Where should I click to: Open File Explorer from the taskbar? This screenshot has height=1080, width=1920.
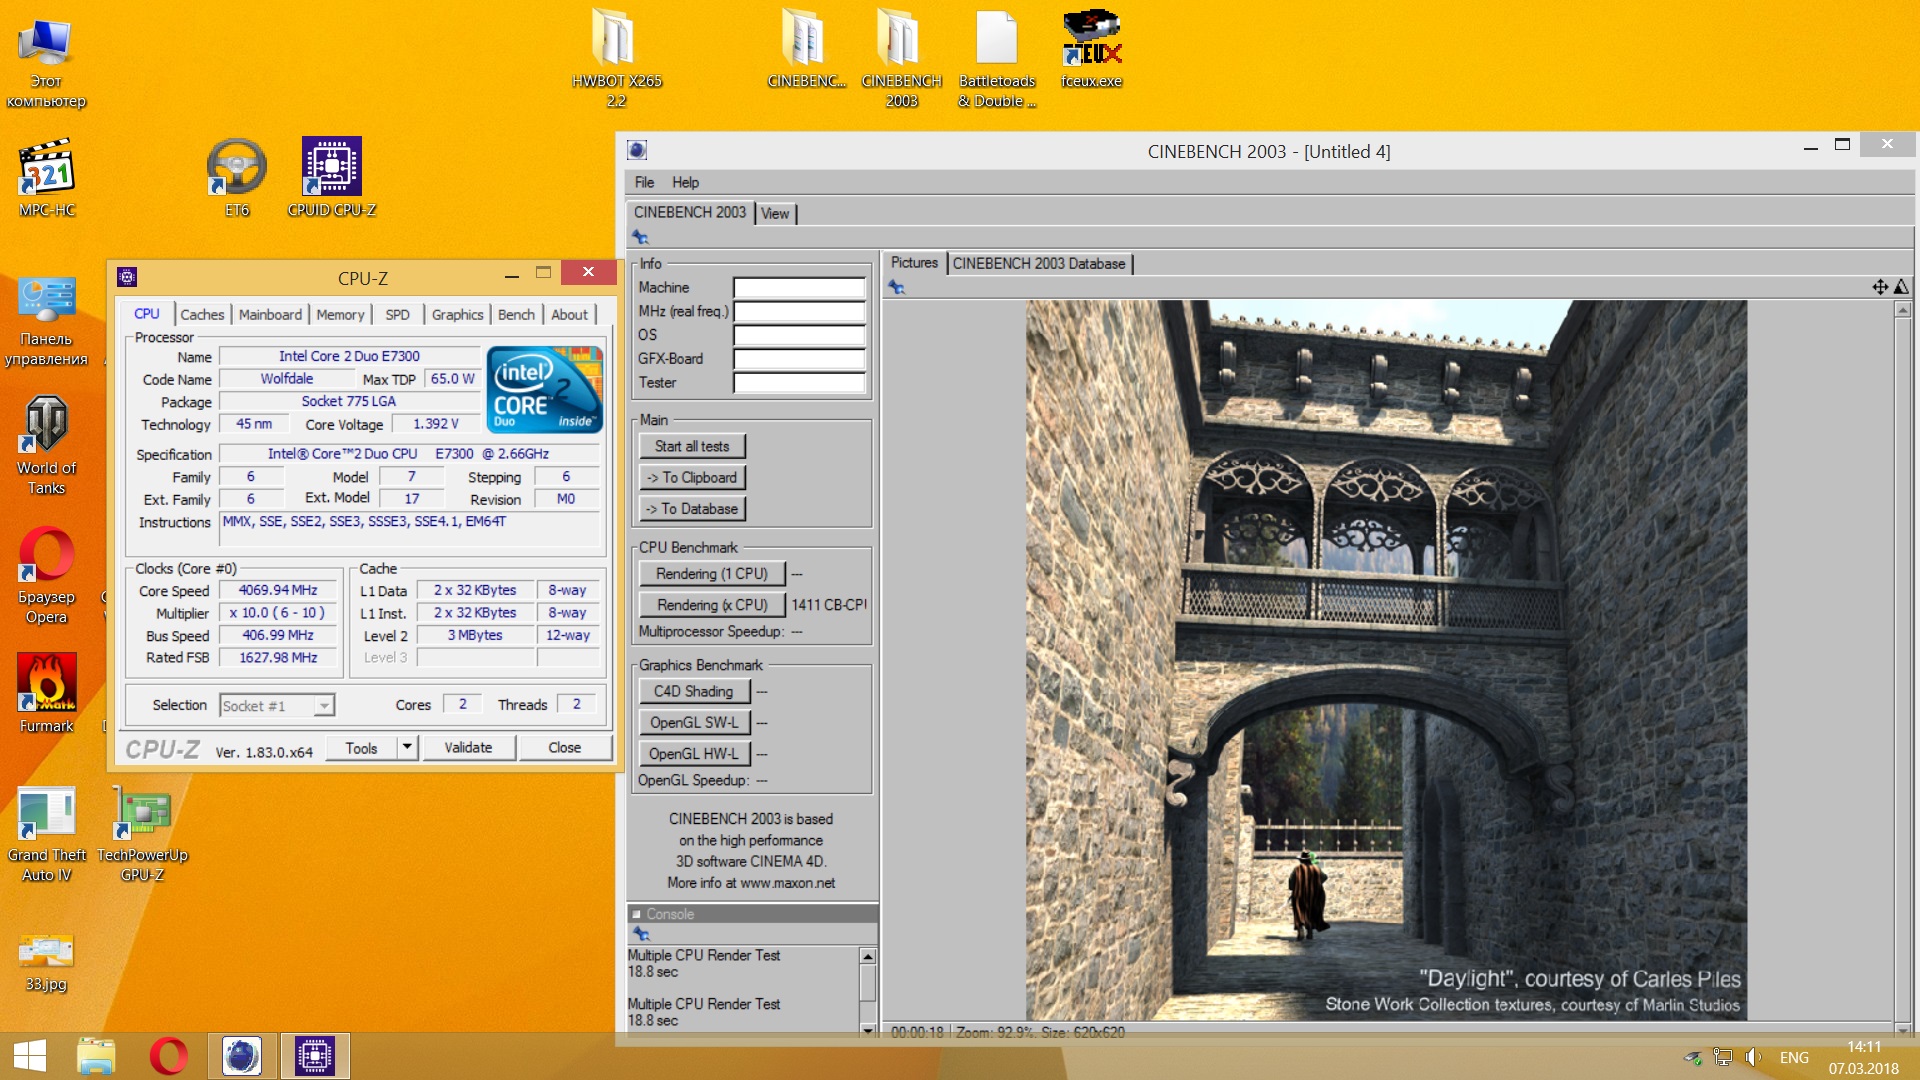(96, 1056)
